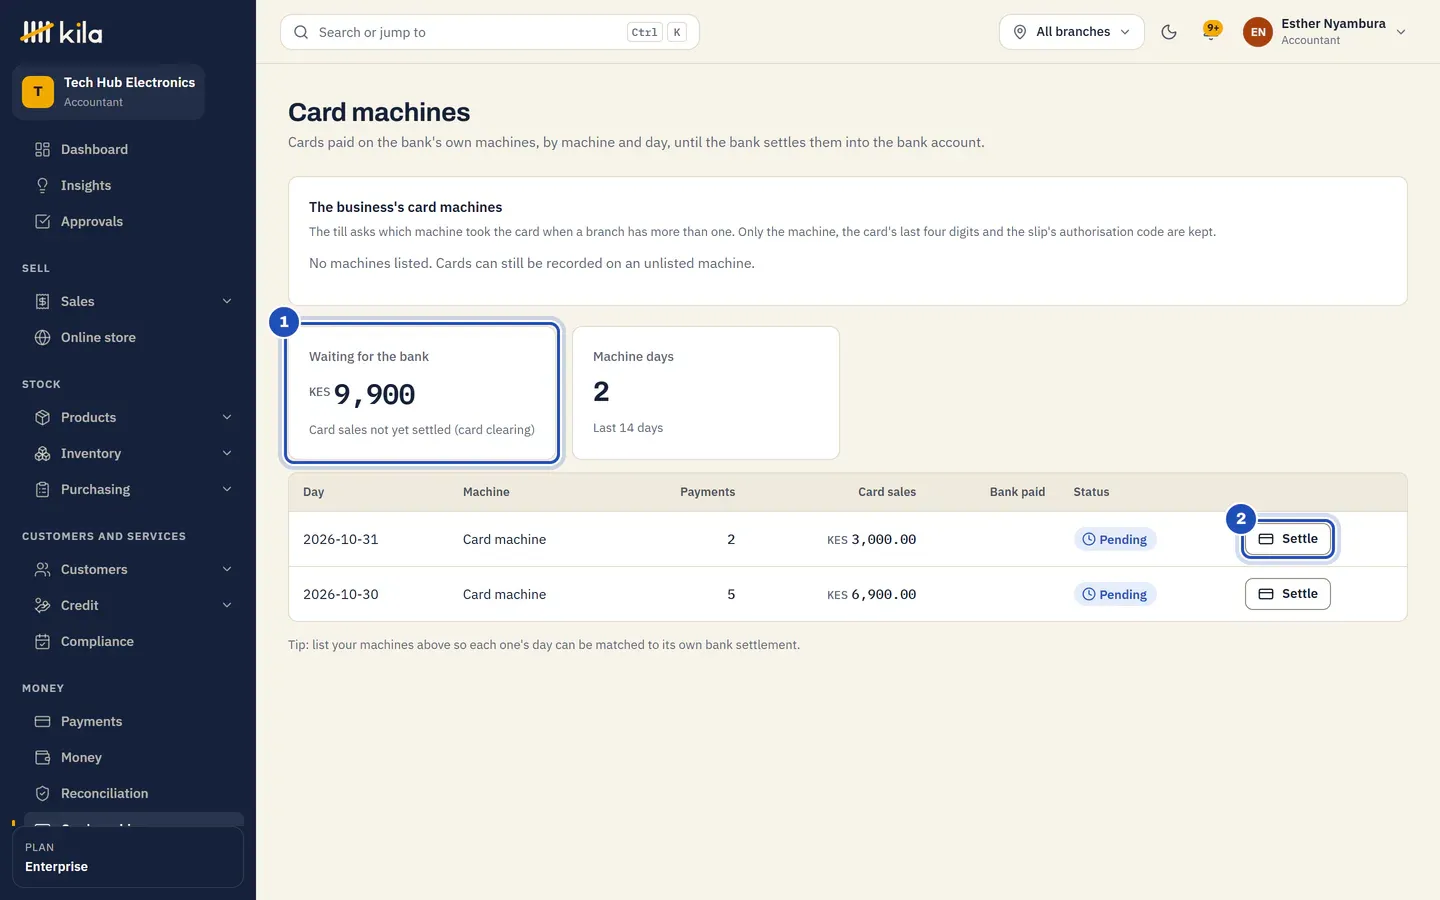Click the Online store globe icon

(42, 337)
